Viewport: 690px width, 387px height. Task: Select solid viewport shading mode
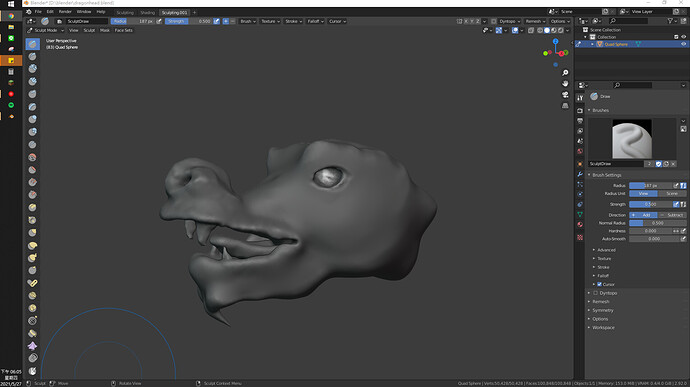tap(547, 30)
